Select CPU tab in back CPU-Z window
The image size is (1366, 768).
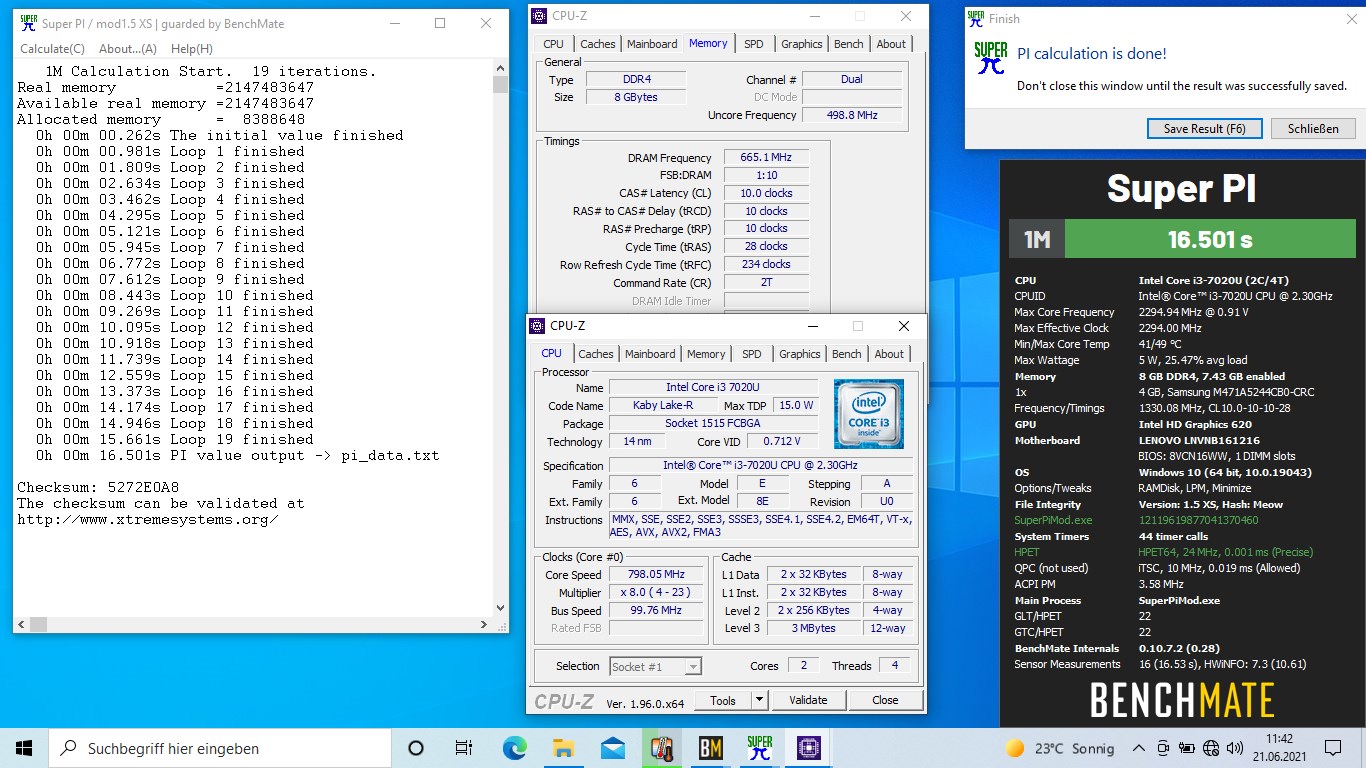(x=553, y=44)
